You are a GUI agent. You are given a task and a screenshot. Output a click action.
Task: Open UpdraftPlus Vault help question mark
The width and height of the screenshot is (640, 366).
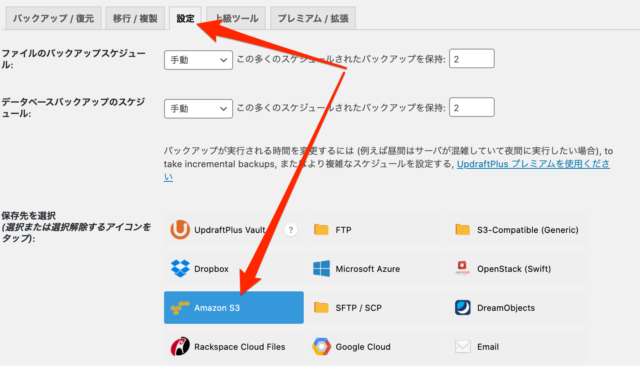[291, 230]
